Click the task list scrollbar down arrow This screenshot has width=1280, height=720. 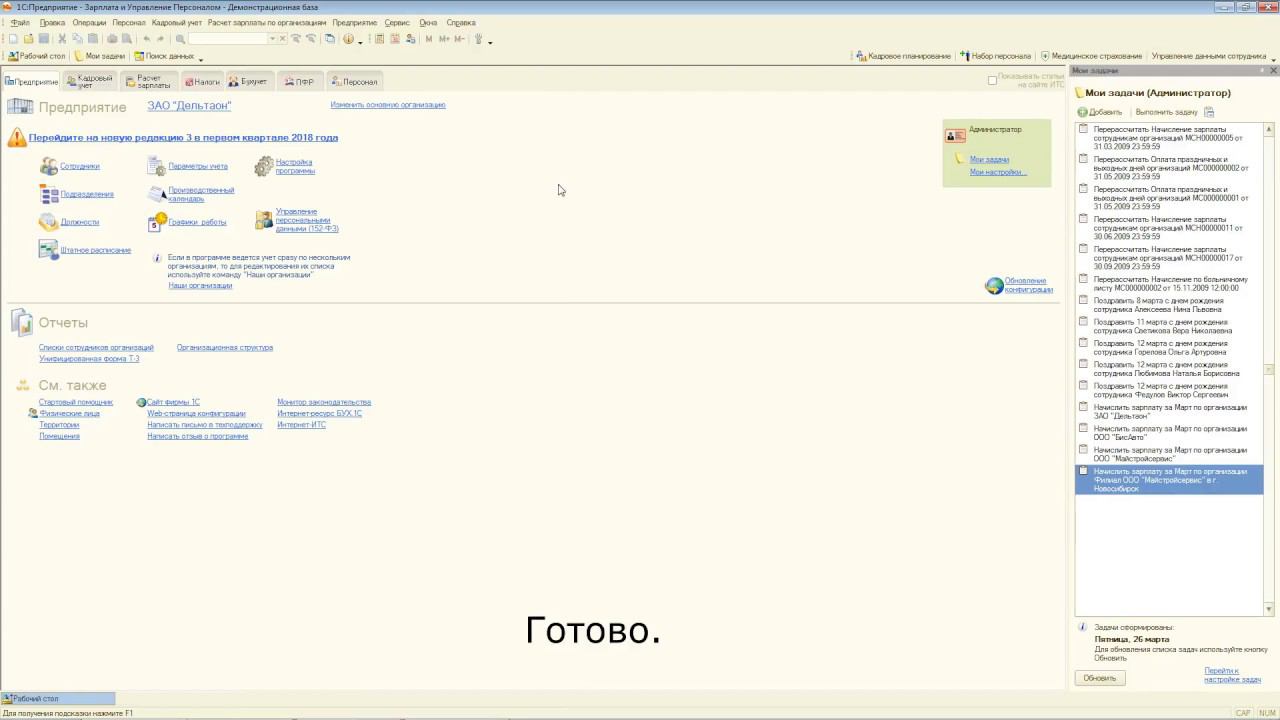click(x=1269, y=609)
